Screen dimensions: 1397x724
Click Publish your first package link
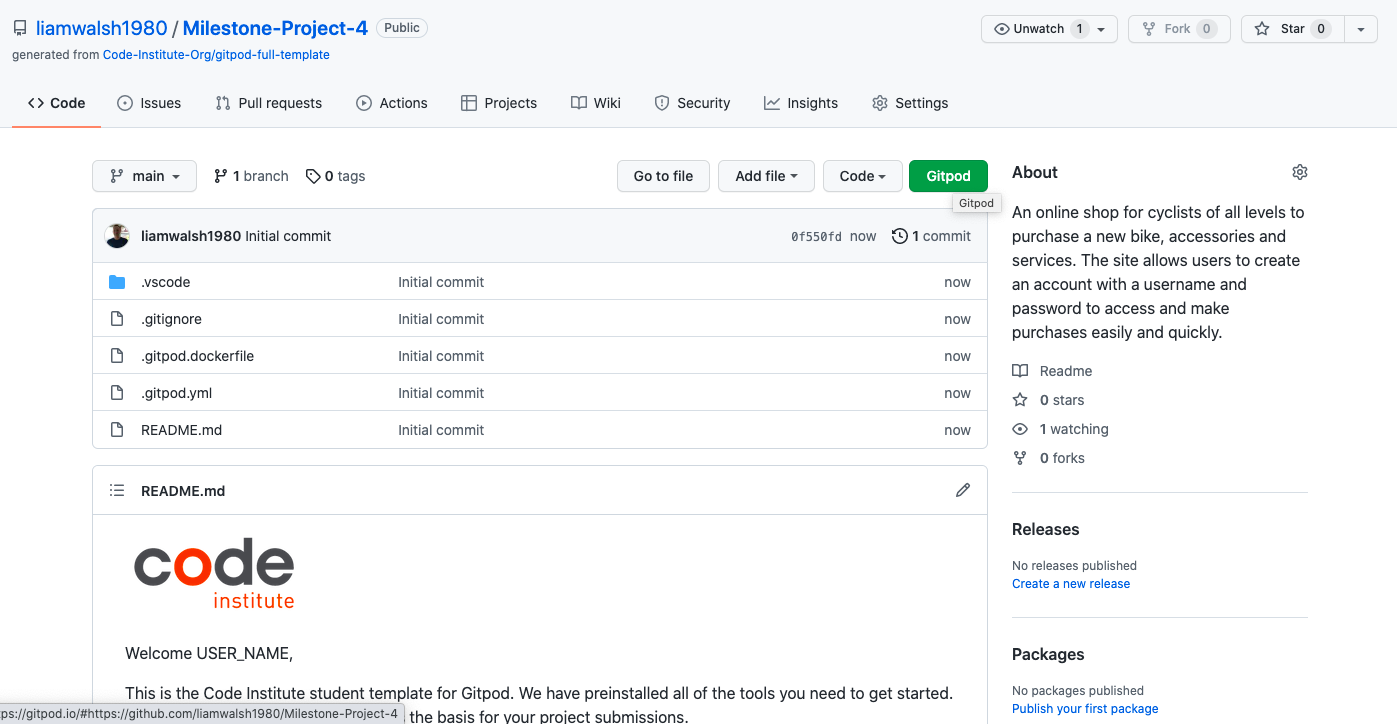[1085, 709]
